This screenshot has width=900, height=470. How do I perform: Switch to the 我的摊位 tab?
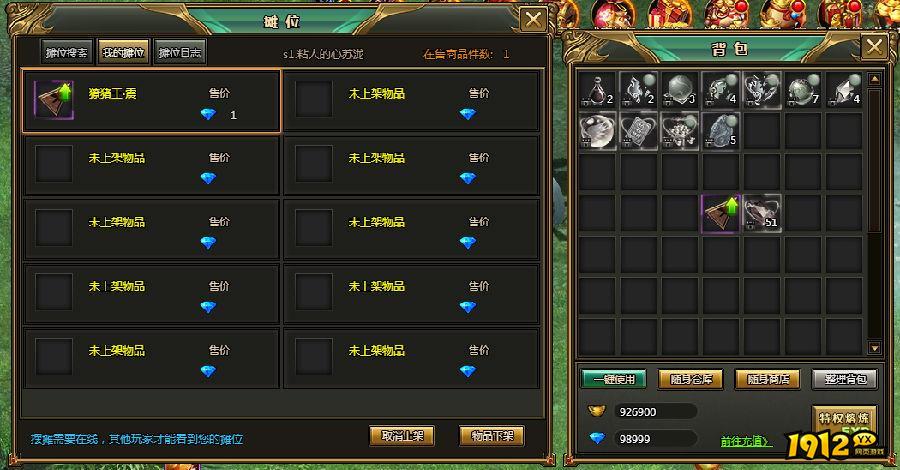tap(123, 52)
